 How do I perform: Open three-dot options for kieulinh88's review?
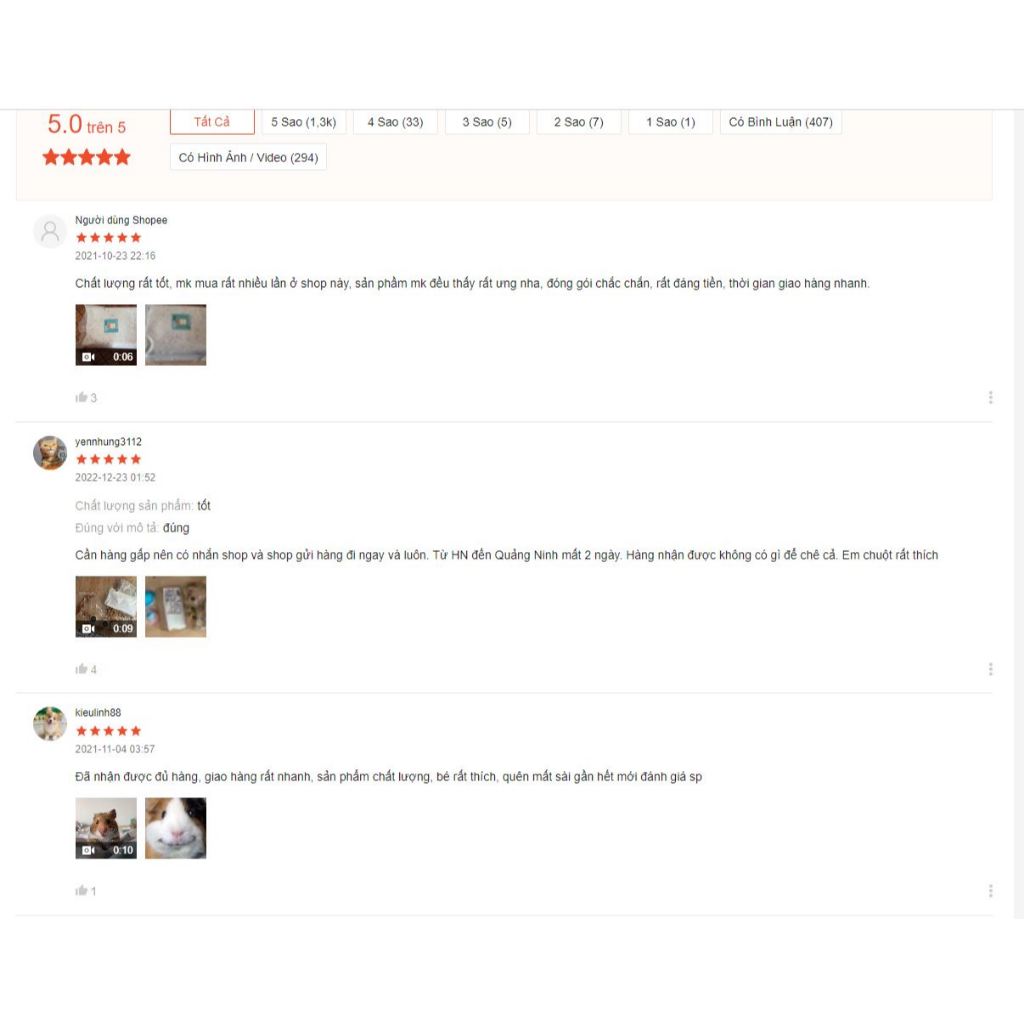point(991,890)
